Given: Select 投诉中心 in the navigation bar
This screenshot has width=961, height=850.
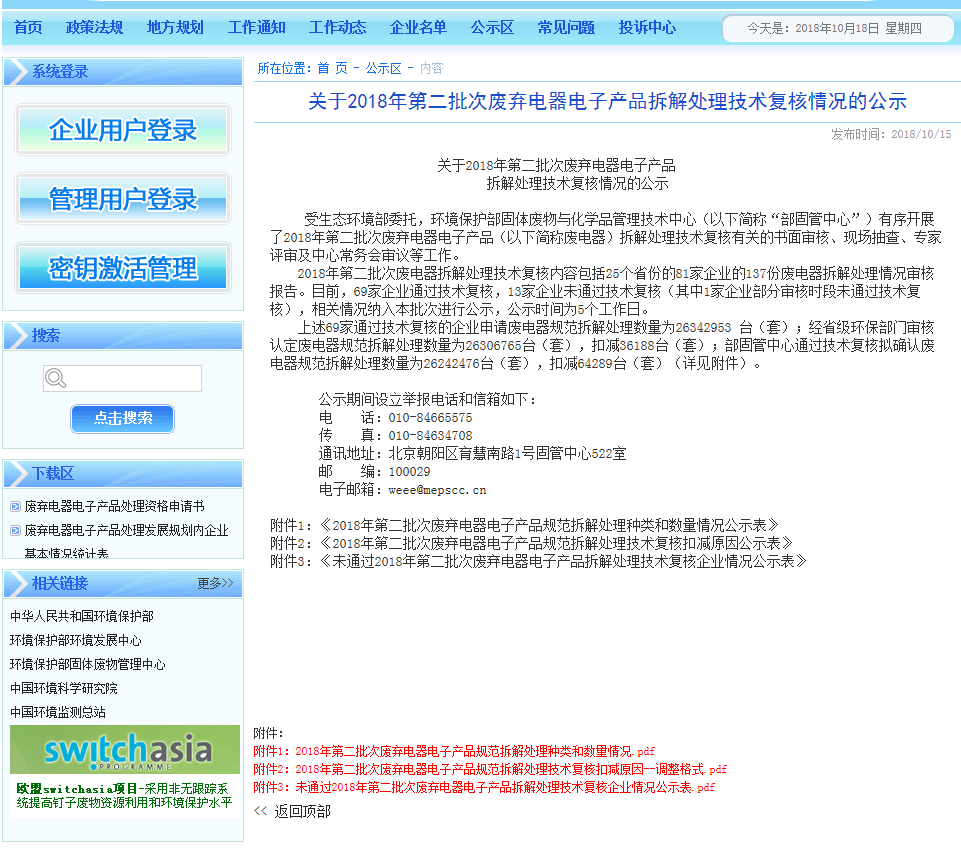Looking at the screenshot, I should (x=647, y=27).
